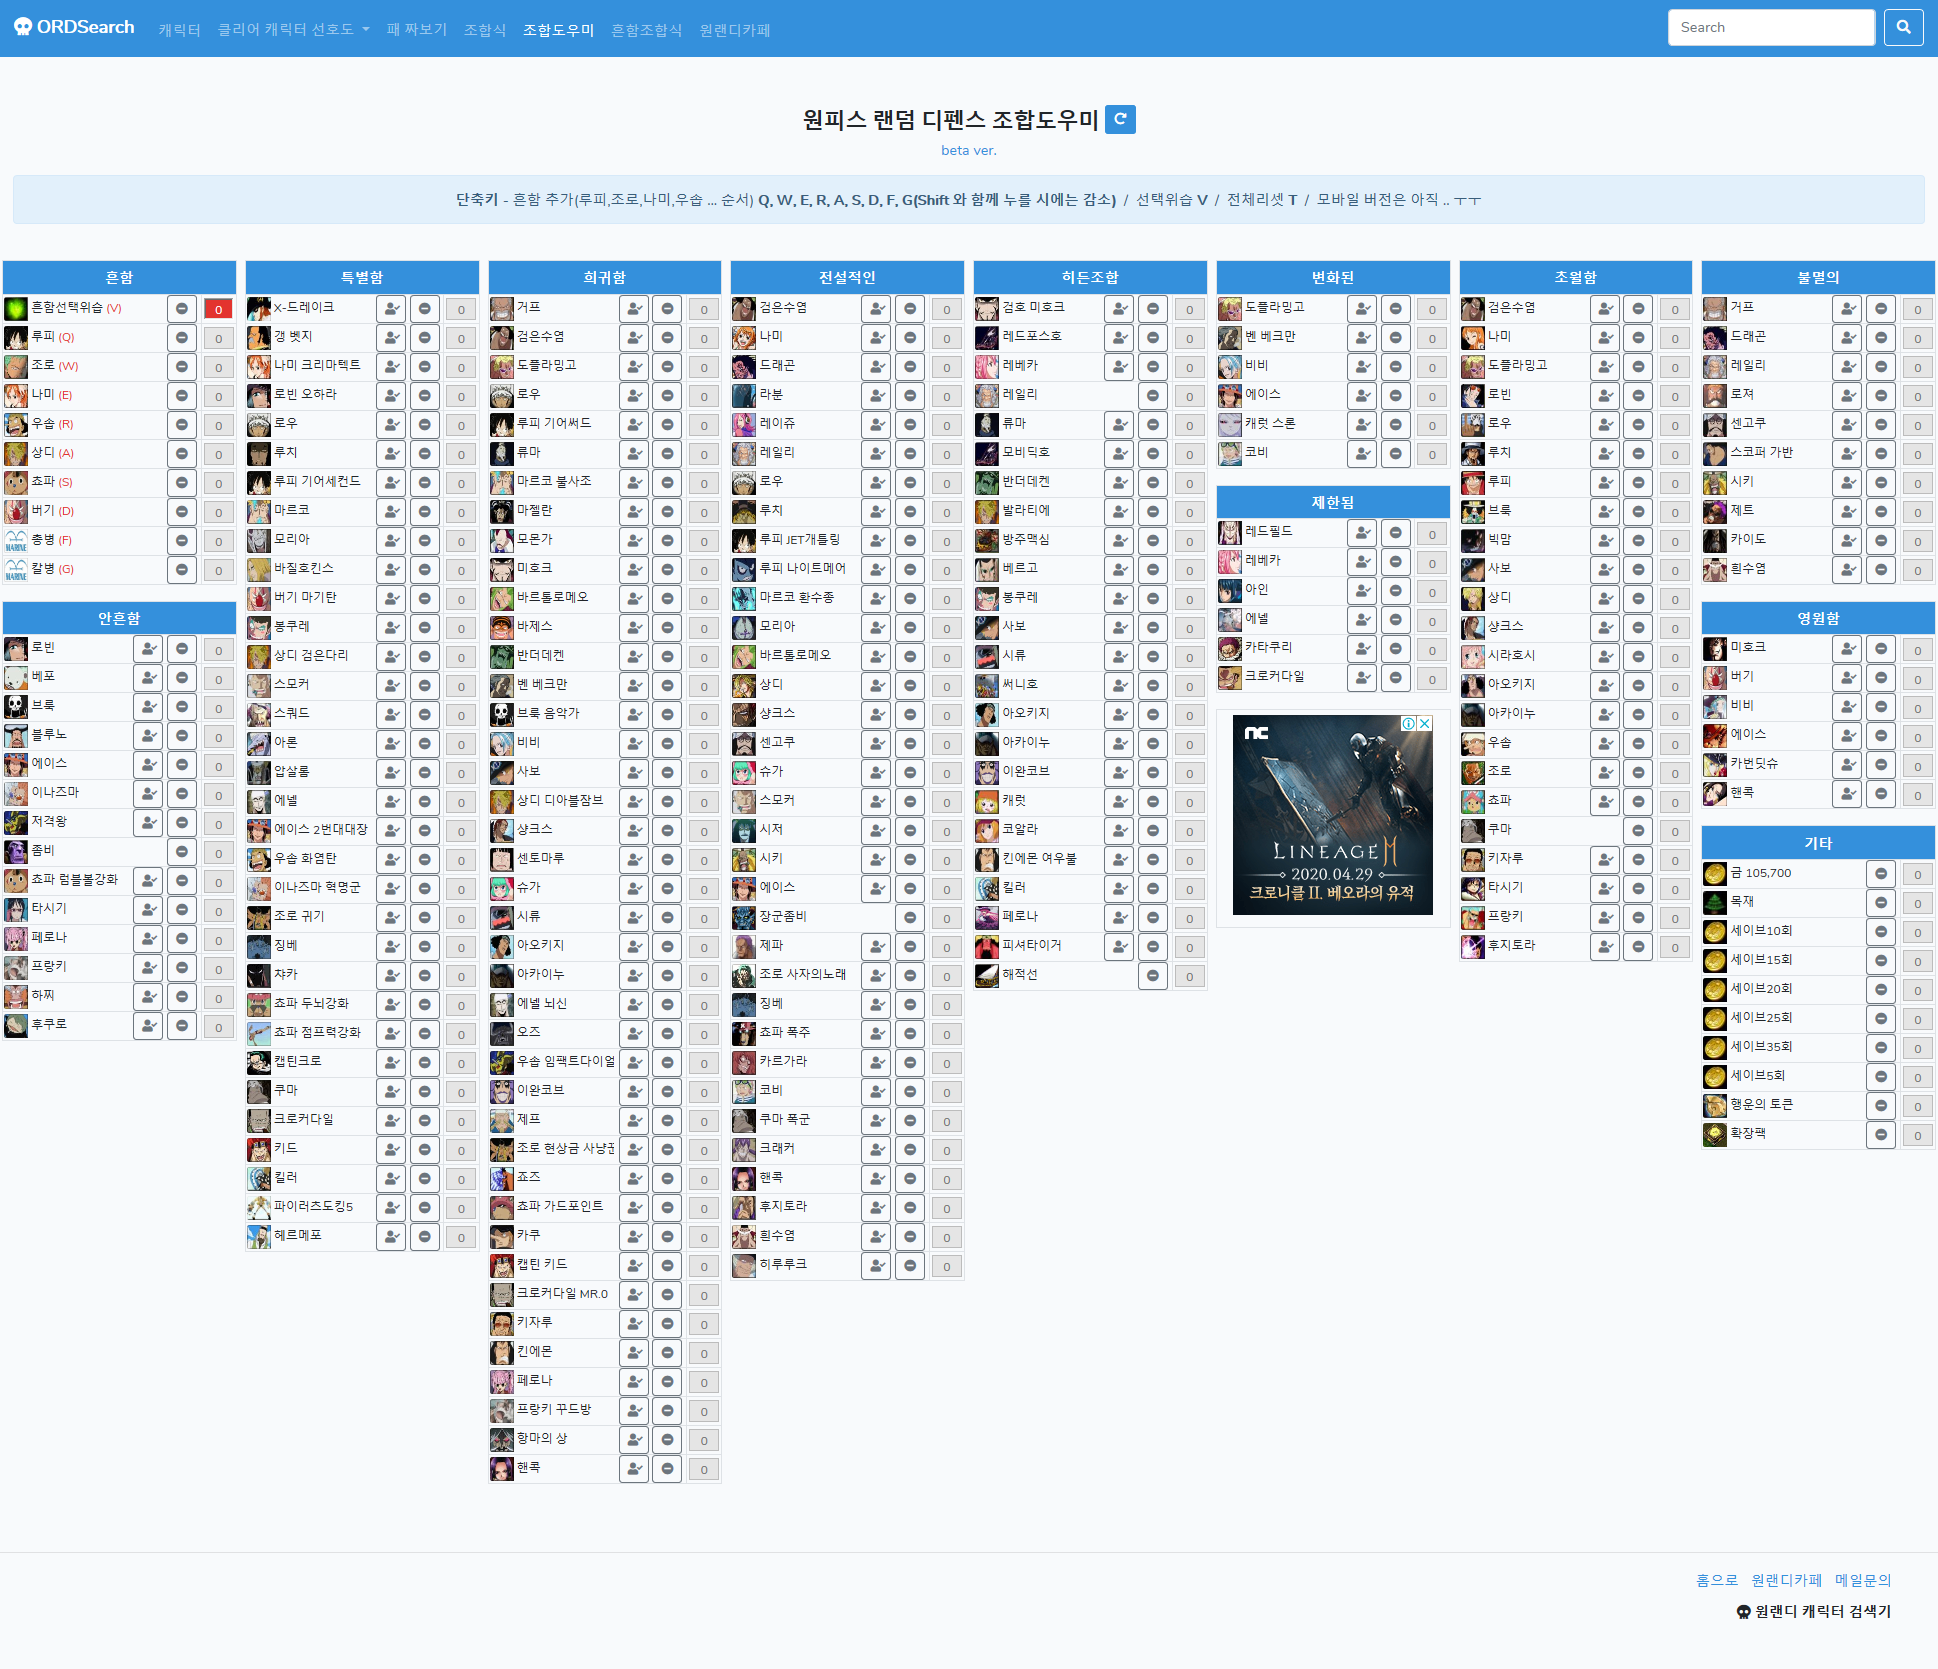
Task: Click the 메일문의 footer link
Action: (1862, 1580)
